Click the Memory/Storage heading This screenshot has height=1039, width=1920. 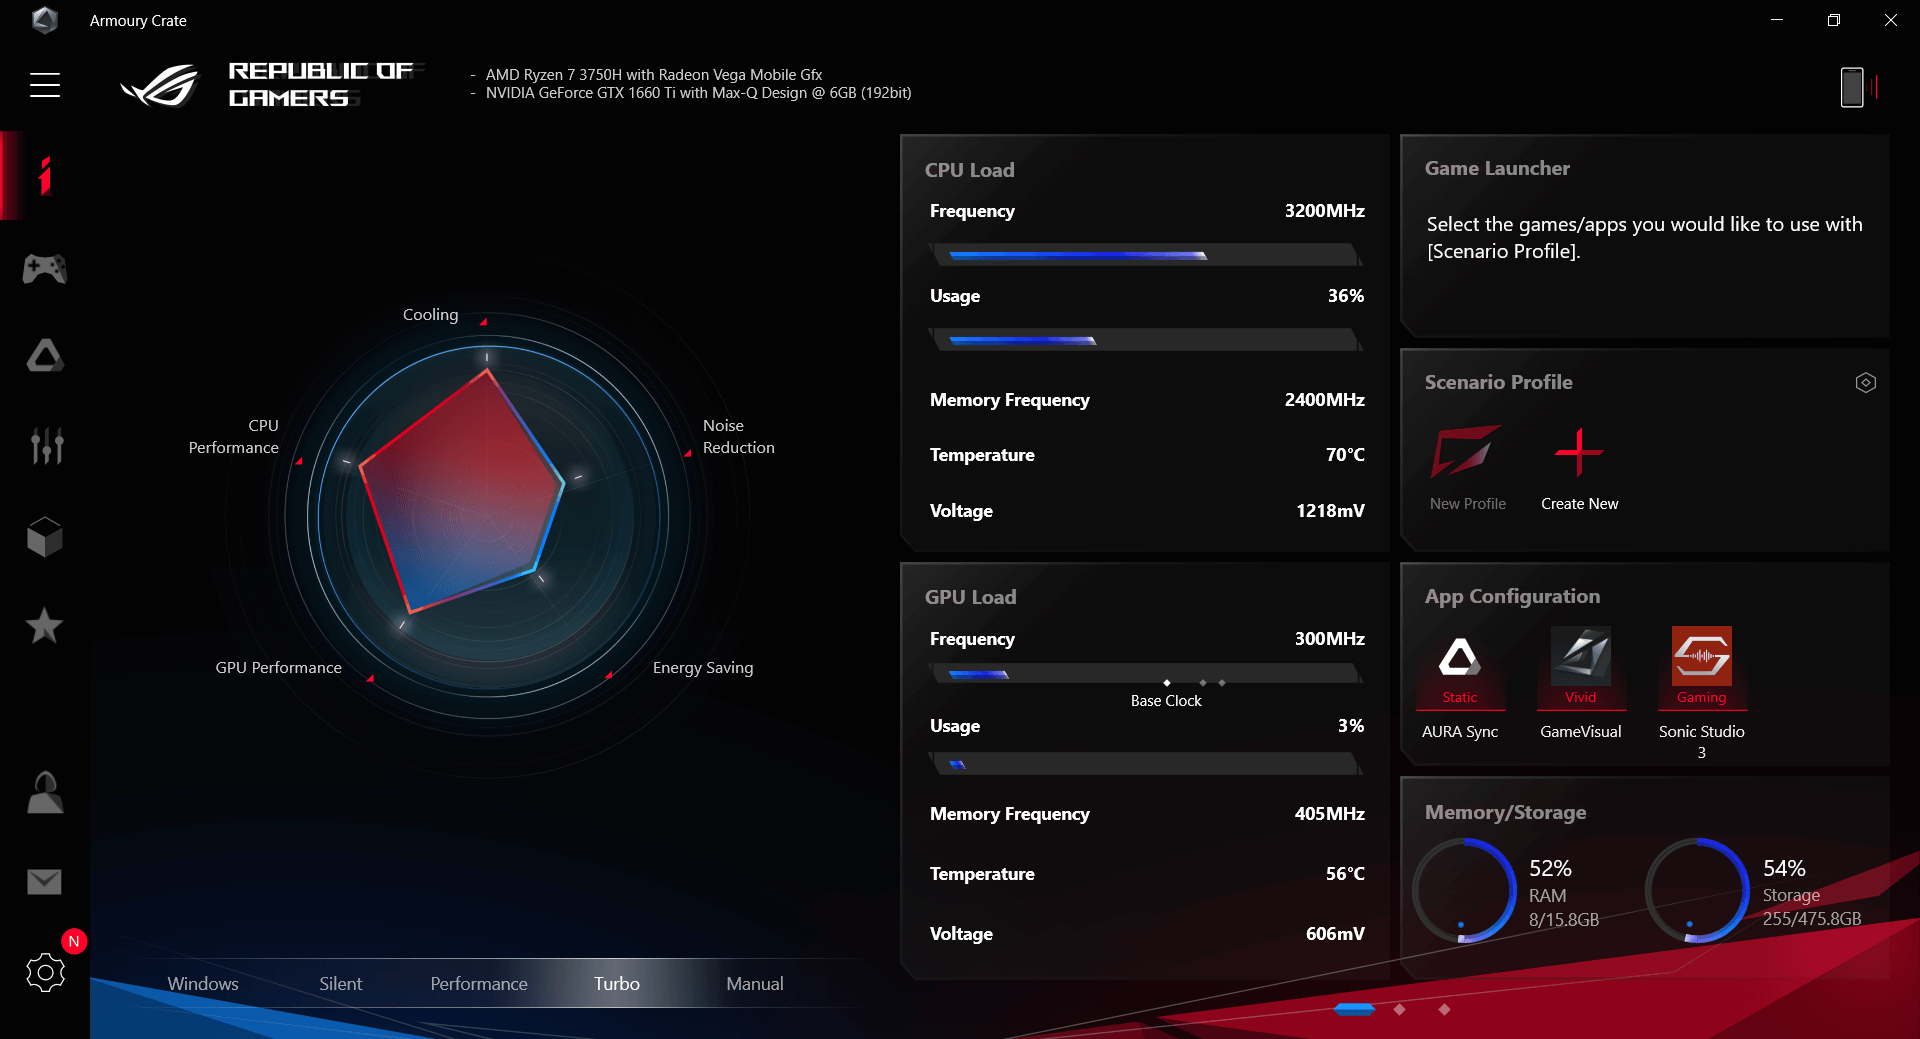point(1505,812)
